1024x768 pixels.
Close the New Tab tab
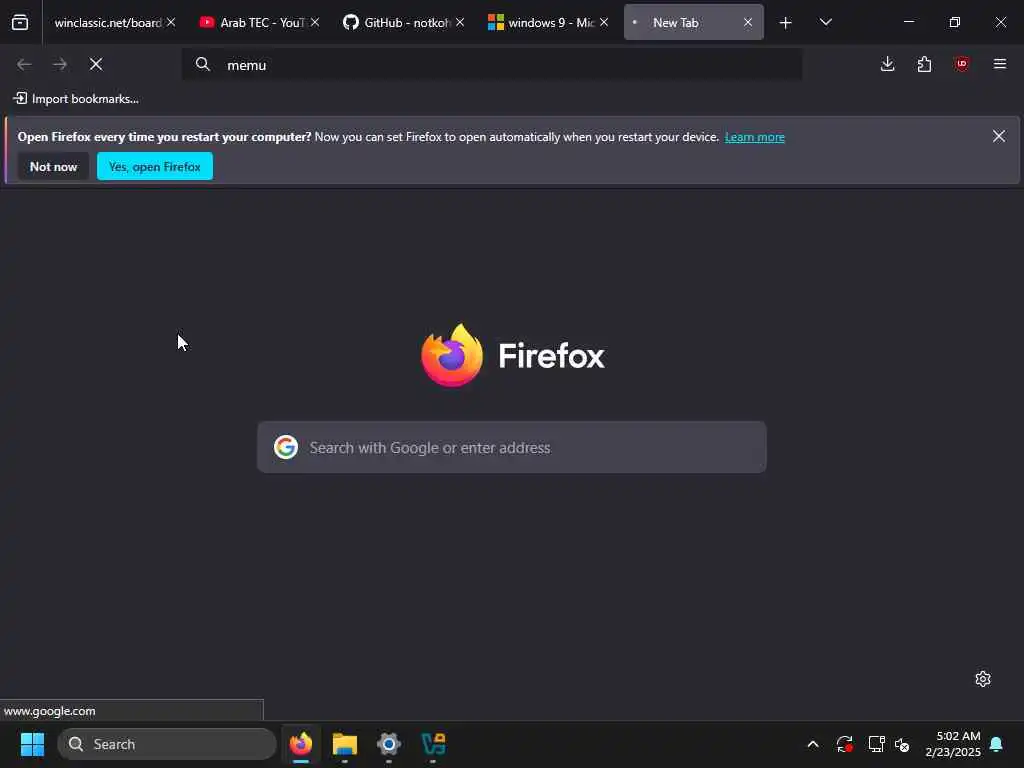coord(748,22)
